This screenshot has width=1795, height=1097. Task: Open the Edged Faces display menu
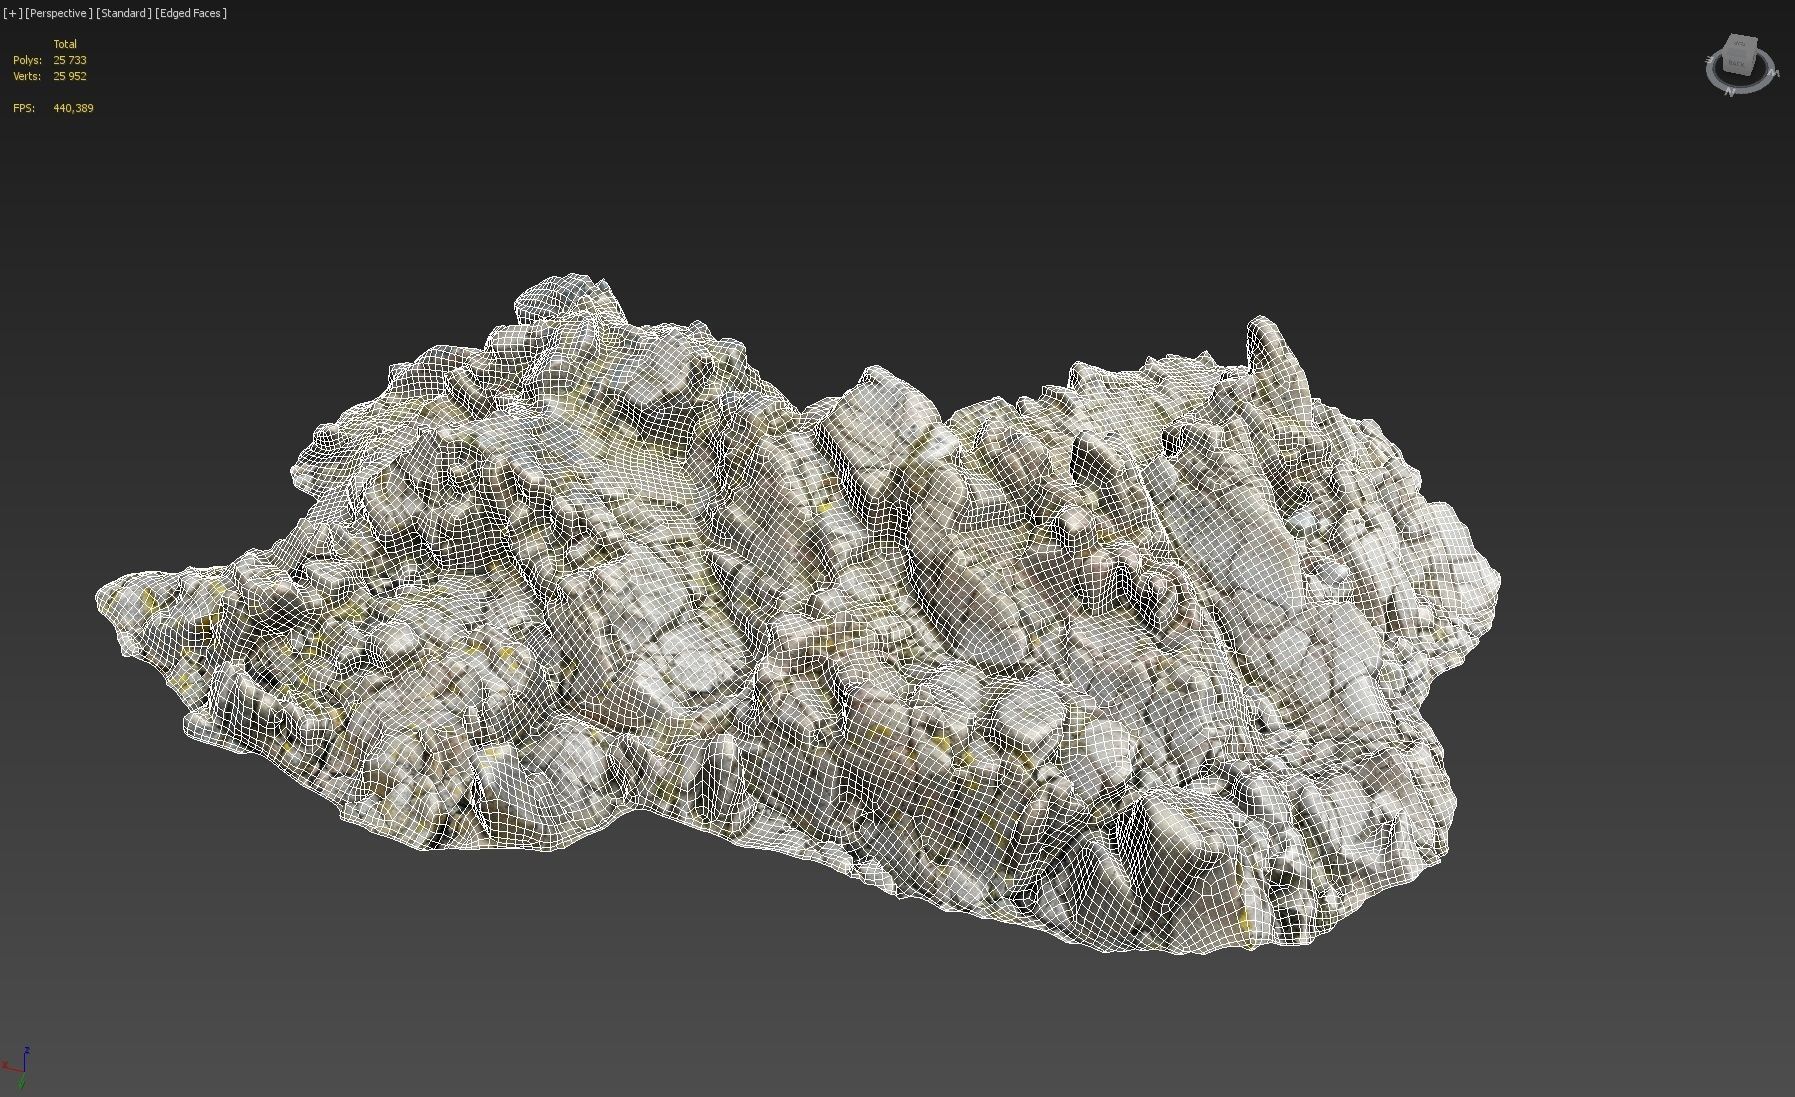[191, 13]
